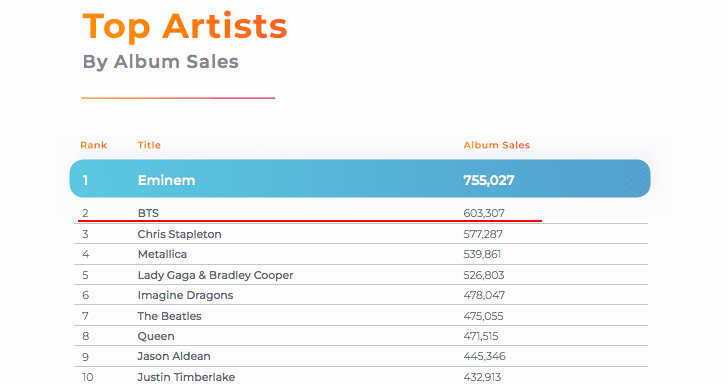Click Justin Timberlake at rank 10
The width and height of the screenshot is (728, 384).
(x=186, y=377)
